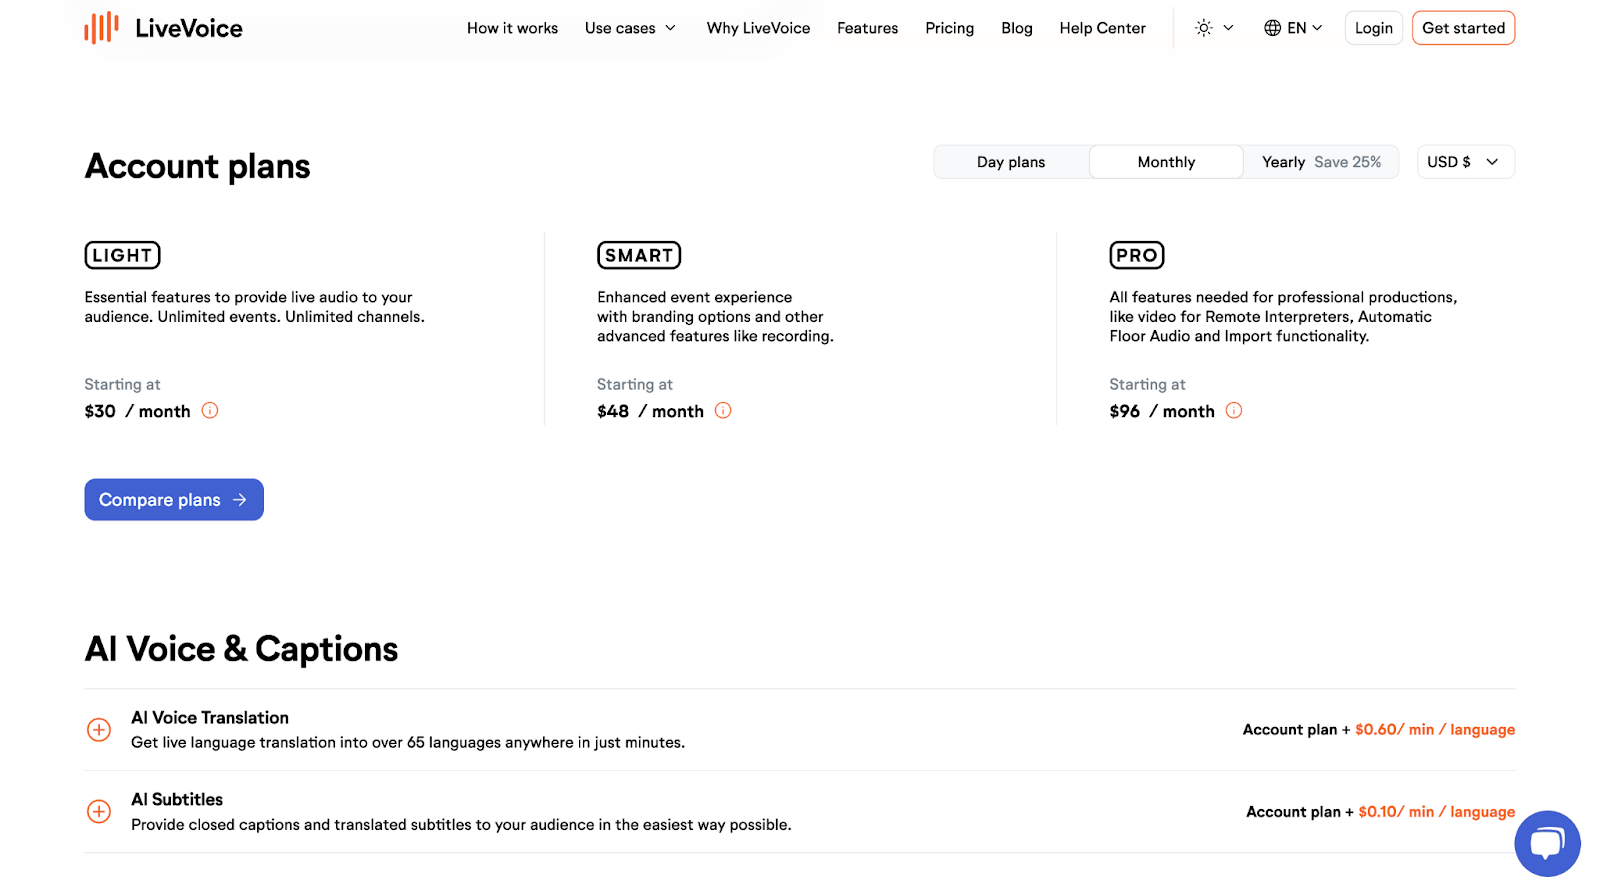Open the USD $ currency dropdown
1600x884 pixels.
pyautogui.click(x=1466, y=162)
